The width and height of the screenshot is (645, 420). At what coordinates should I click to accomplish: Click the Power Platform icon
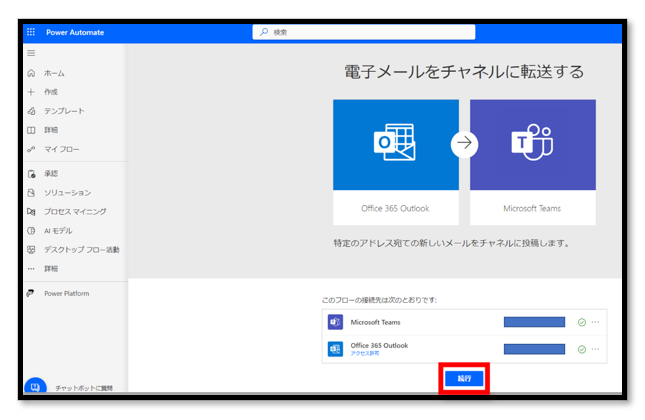30,293
